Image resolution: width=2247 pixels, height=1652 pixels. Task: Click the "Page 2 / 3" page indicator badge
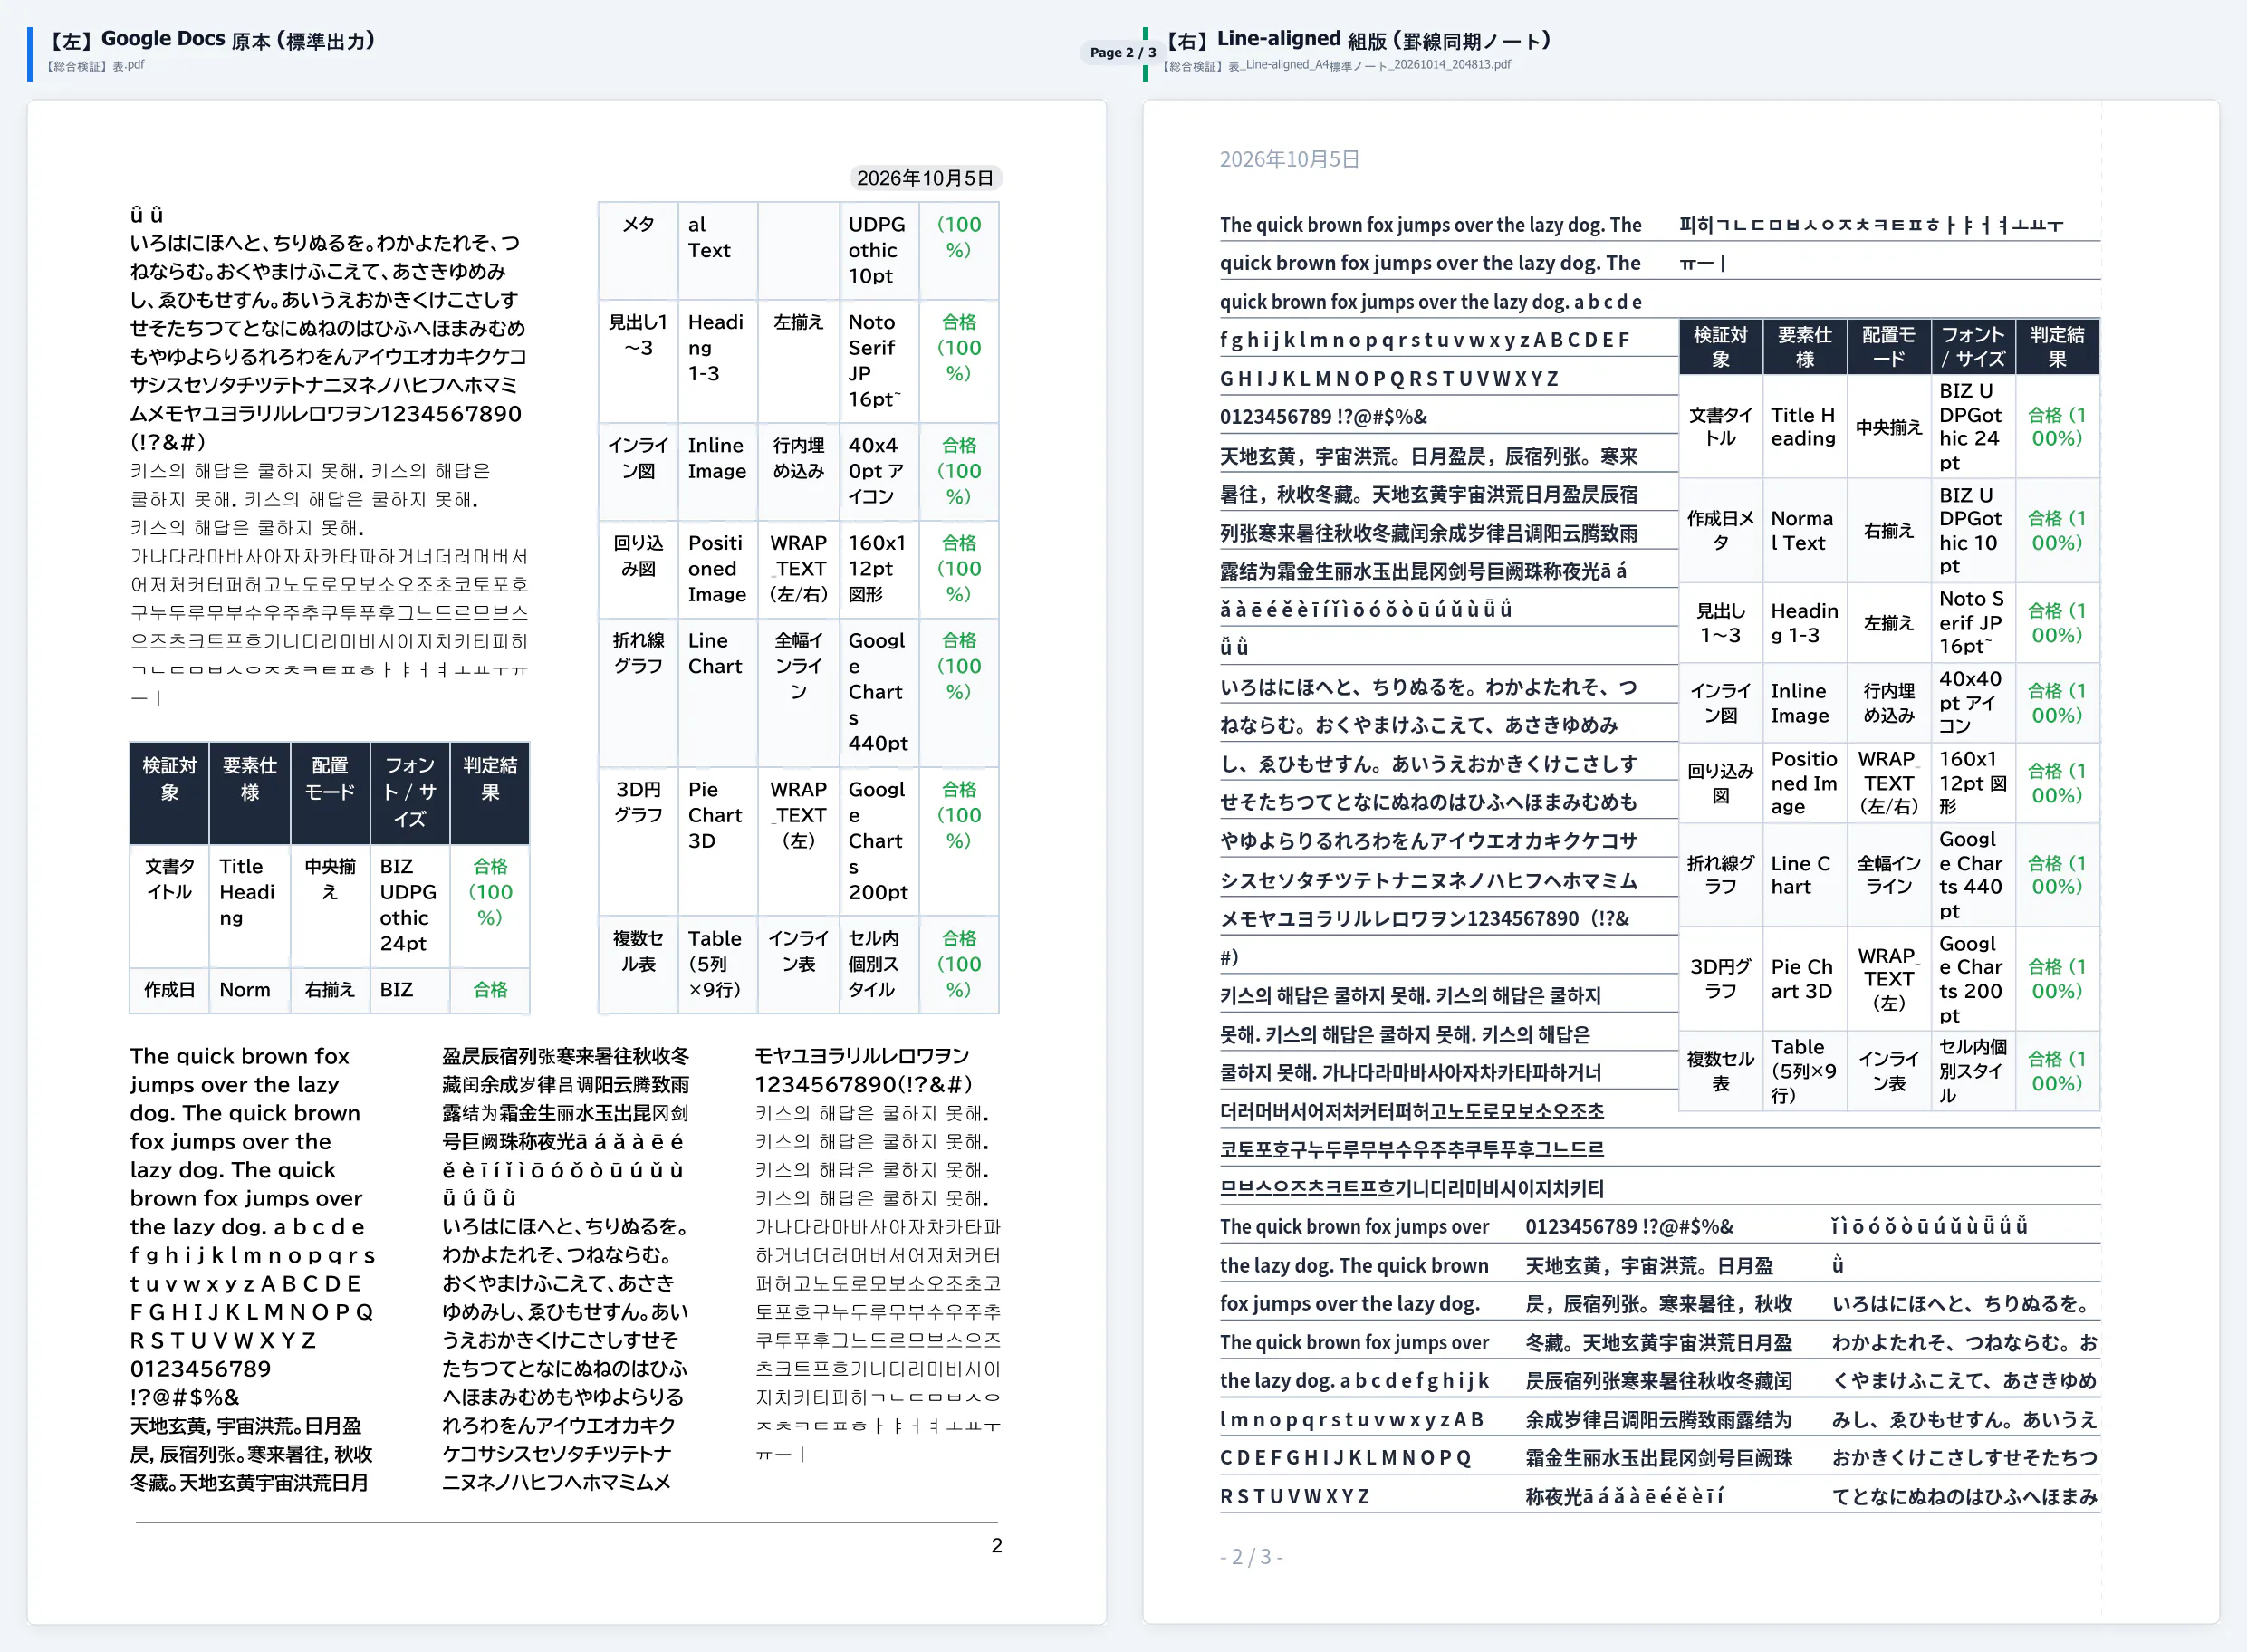tap(1122, 52)
